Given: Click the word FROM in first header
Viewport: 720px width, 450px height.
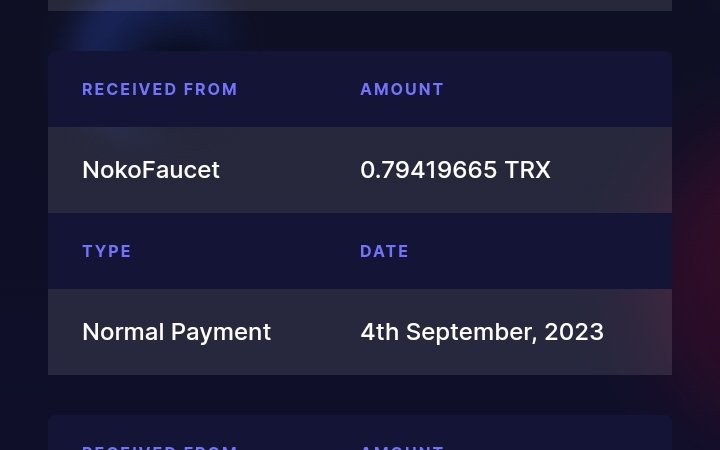Looking at the screenshot, I should pos(210,89).
